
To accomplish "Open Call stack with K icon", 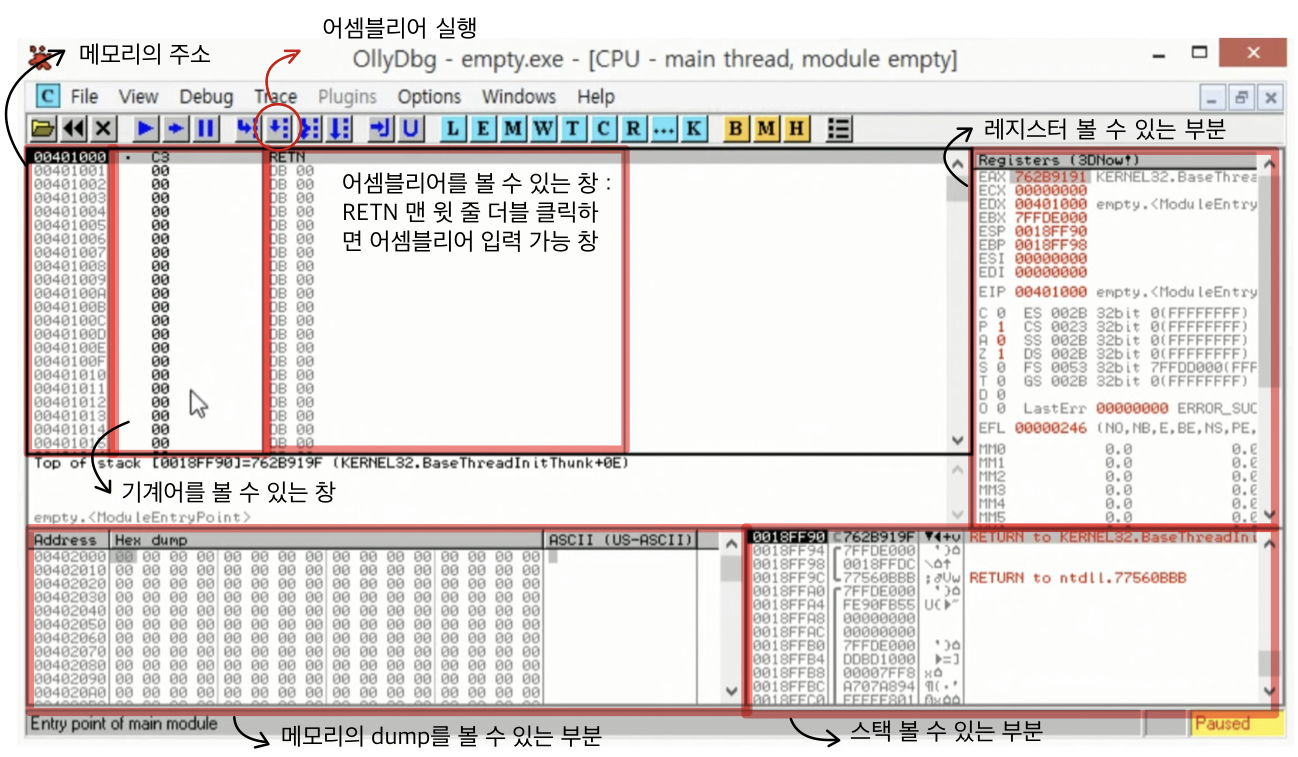I will [x=693, y=128].
